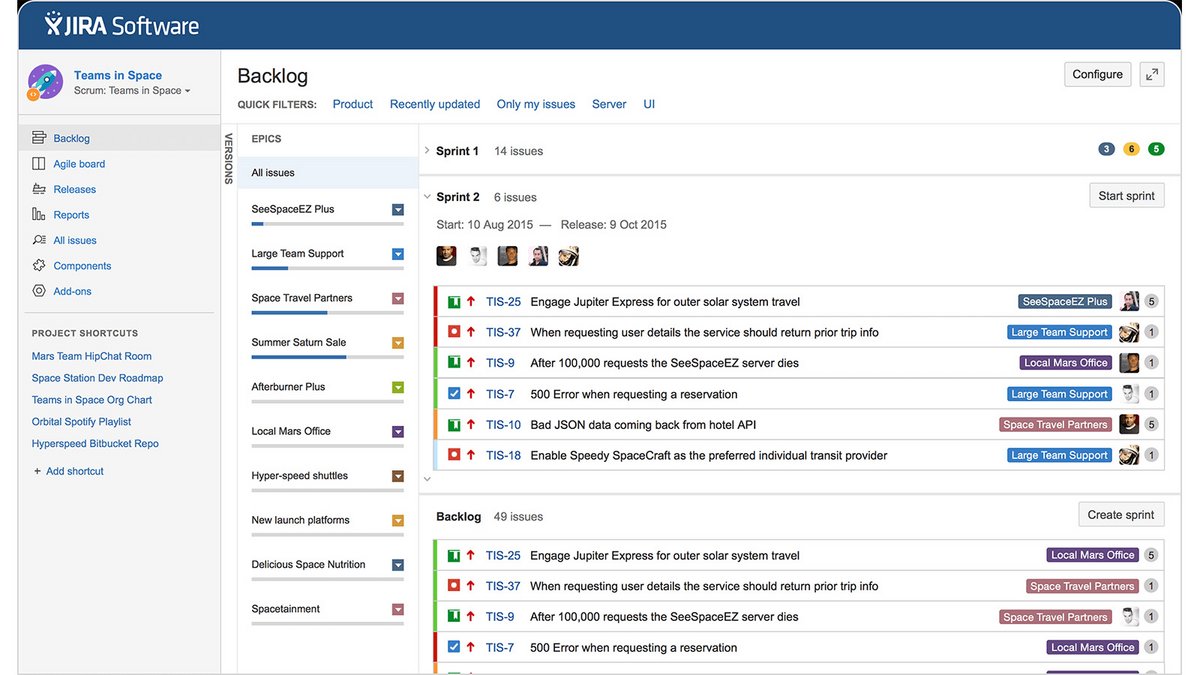This screenshot has height=675, width=1200.
Task: Click the Backlog sidebar icon
Action: pos(39,138)
